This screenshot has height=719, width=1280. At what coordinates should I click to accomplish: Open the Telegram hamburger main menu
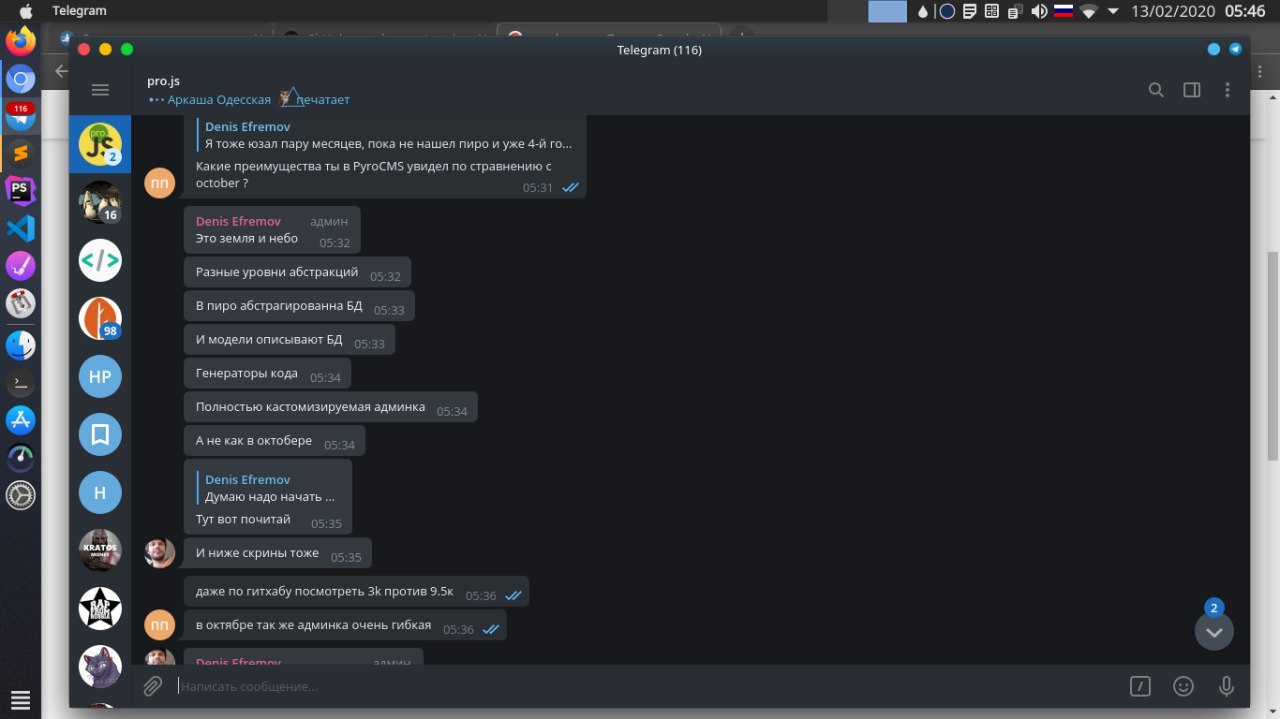click(x=100, y=90)
